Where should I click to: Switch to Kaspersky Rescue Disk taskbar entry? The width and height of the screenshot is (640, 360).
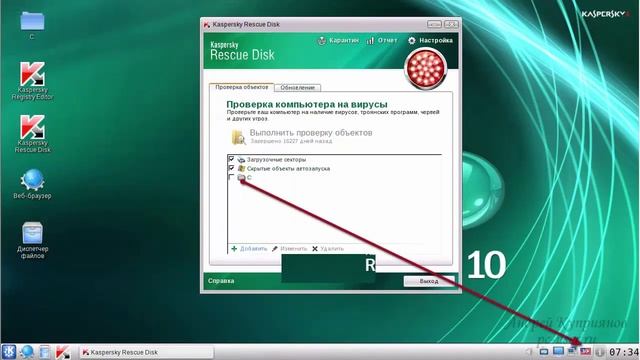coord(146,352)
